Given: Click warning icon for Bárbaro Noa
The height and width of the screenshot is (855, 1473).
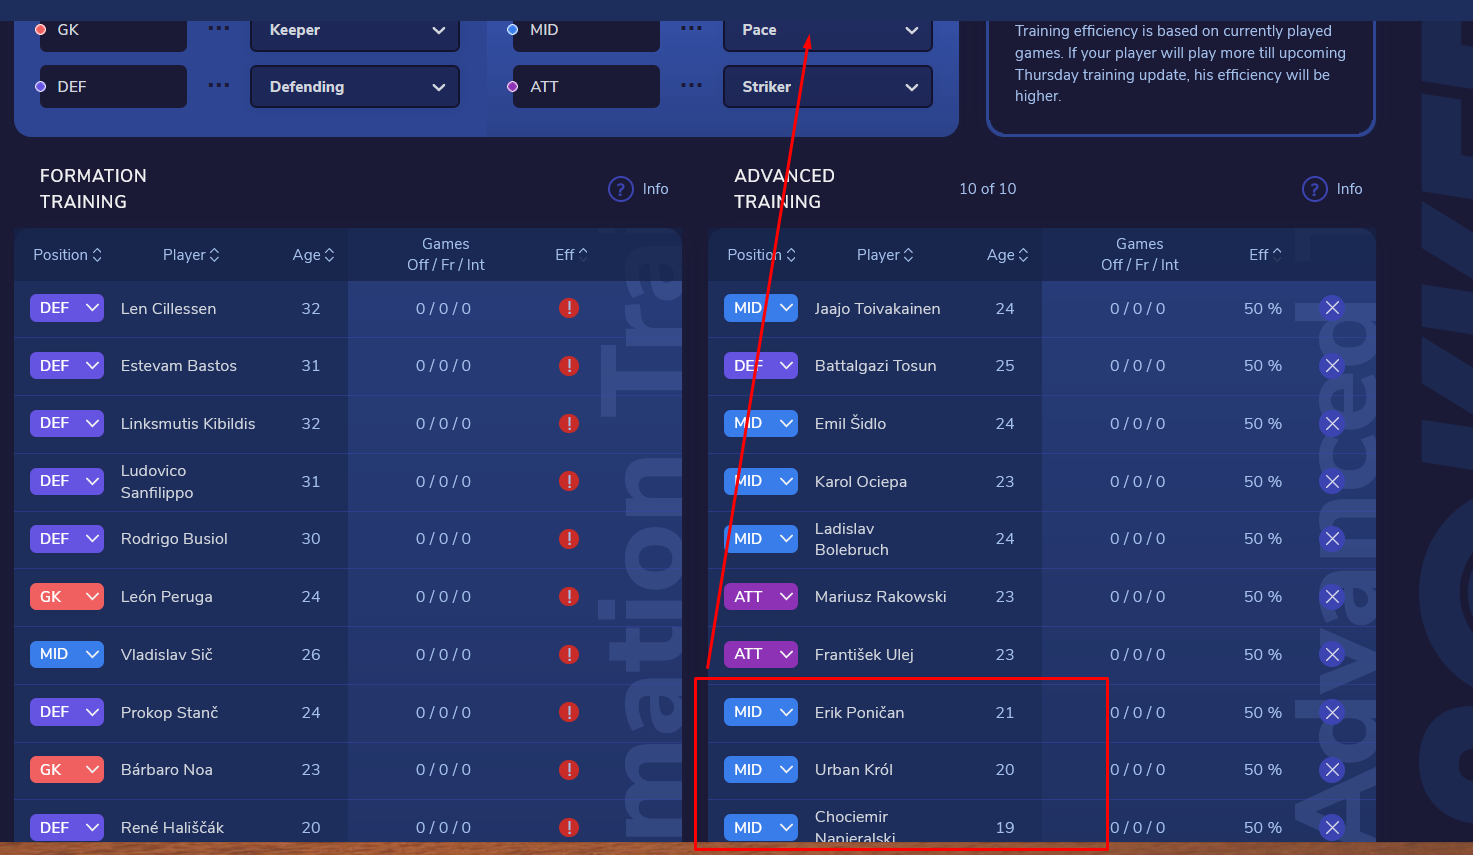Looking at the screenshot, I should (x=569, y=770).
